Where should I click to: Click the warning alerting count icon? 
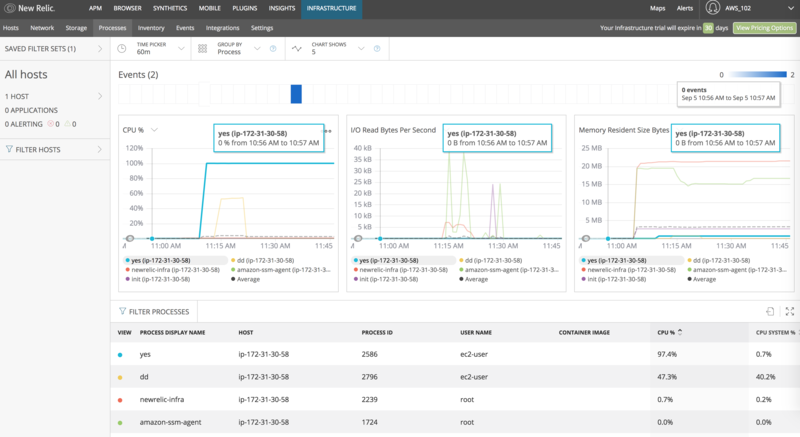tap(67, 123)
